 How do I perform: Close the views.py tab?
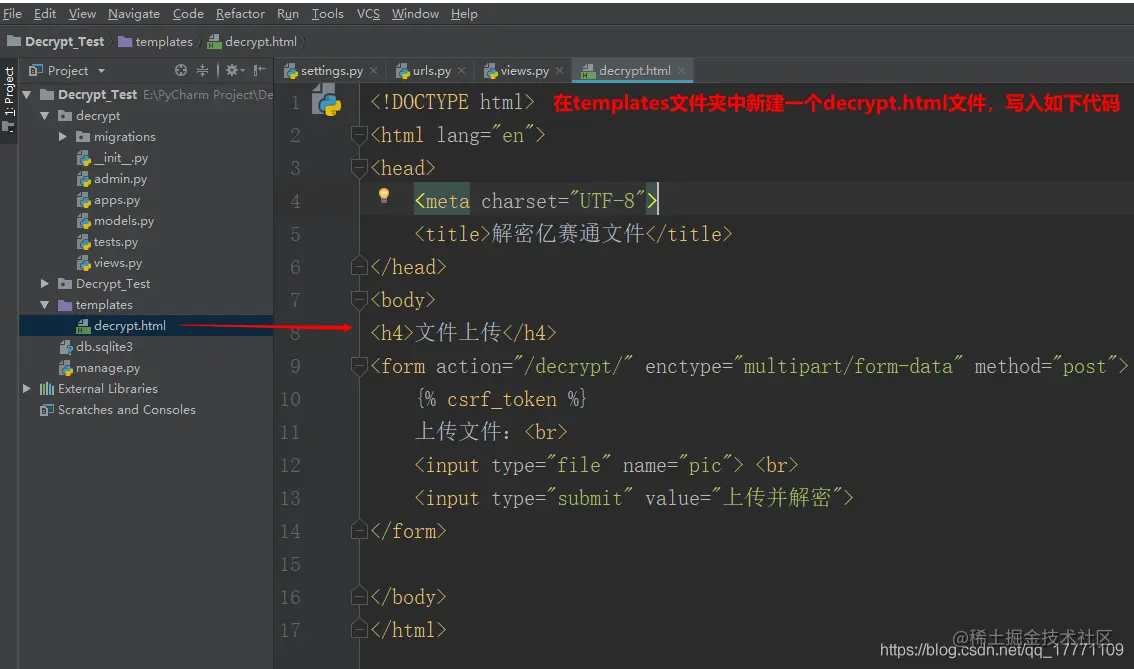pyautogui.click(x=559, y=70)
